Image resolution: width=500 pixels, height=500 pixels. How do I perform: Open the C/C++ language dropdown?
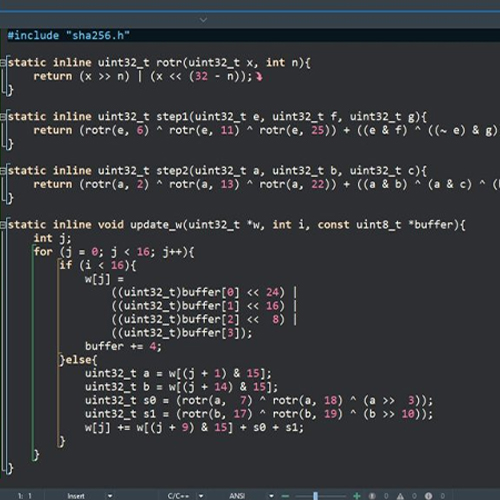pos(201,496)
